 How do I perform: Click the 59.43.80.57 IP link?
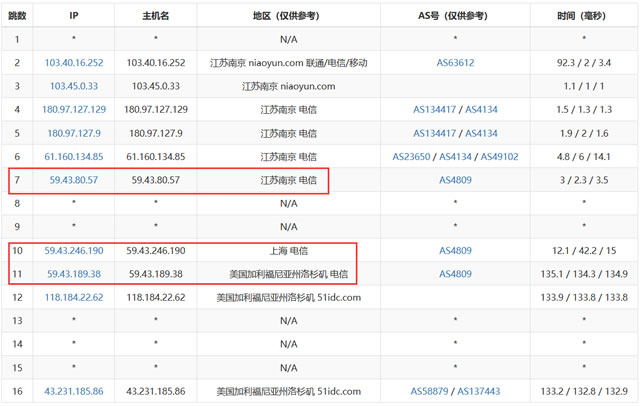(73, 180)
